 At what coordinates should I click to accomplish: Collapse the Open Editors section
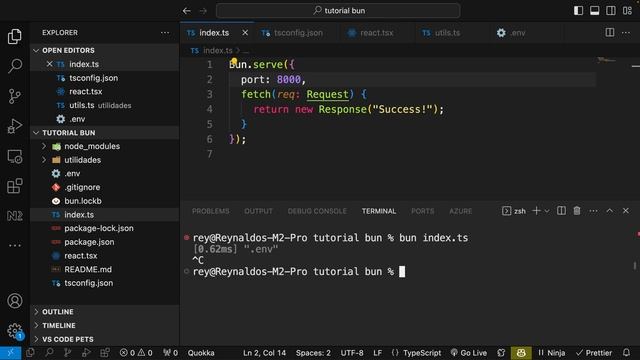point(104,50)
